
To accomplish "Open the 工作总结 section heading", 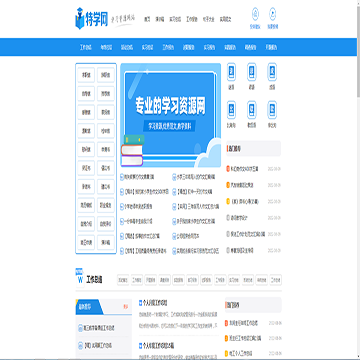I will tap(94, 280).
